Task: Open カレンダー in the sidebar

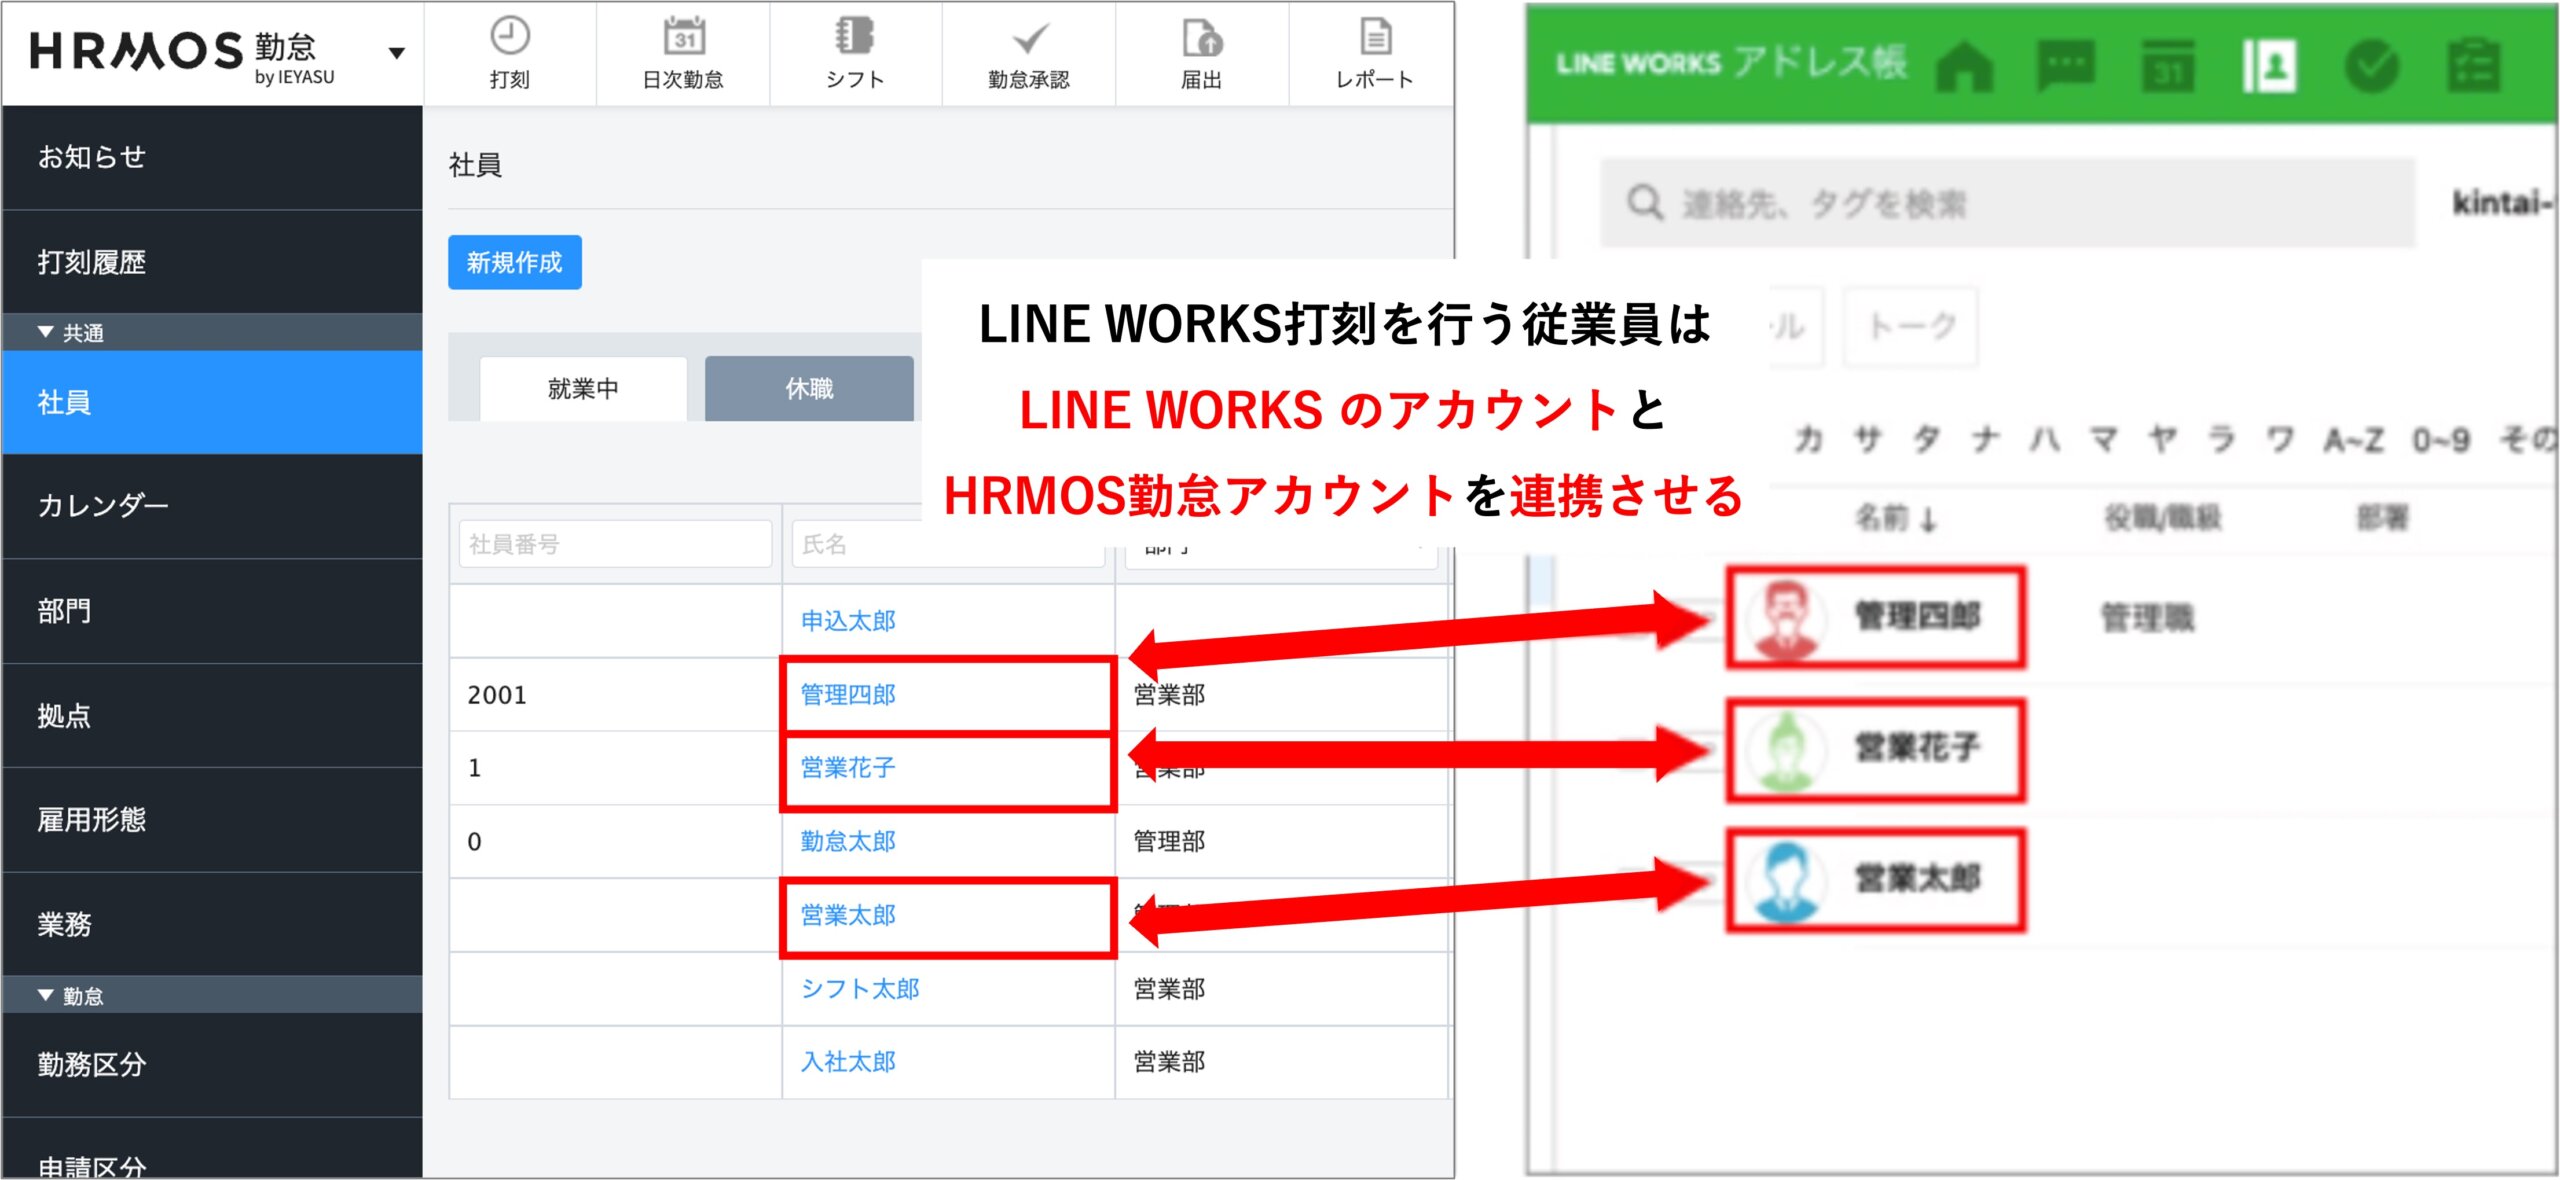Action: click(212, 506)
